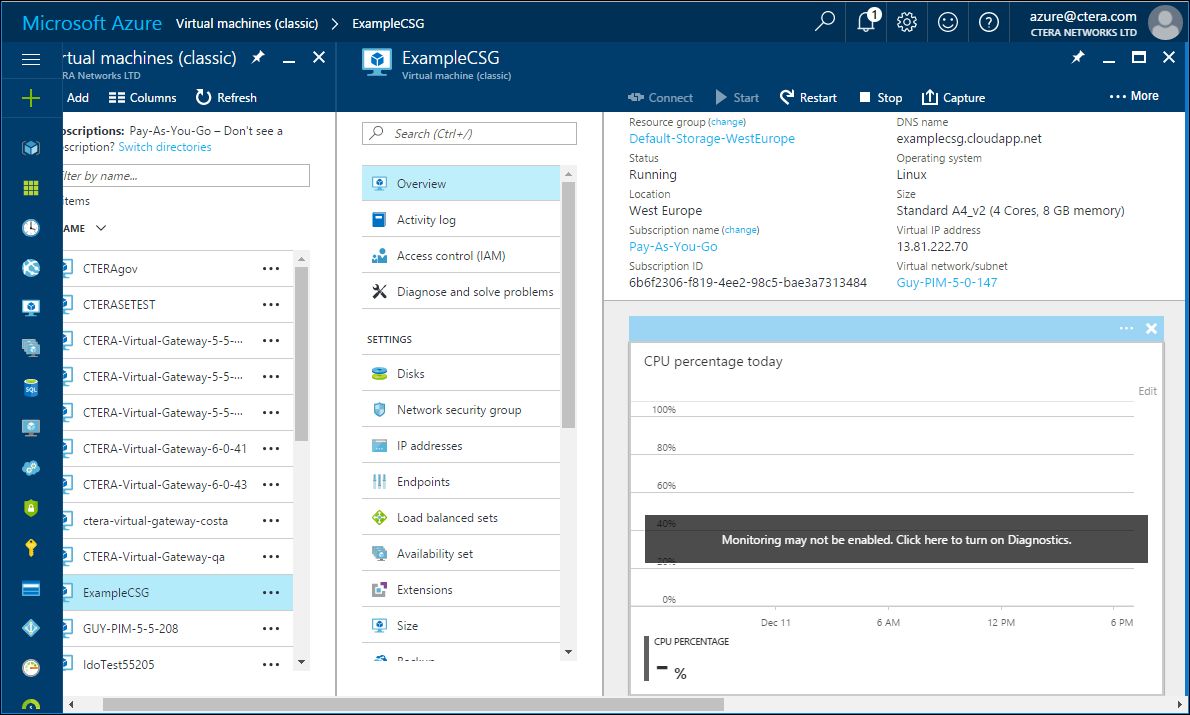Open Network security group settings
This screenshot has width=1190, height=715.
click(461, 410)
